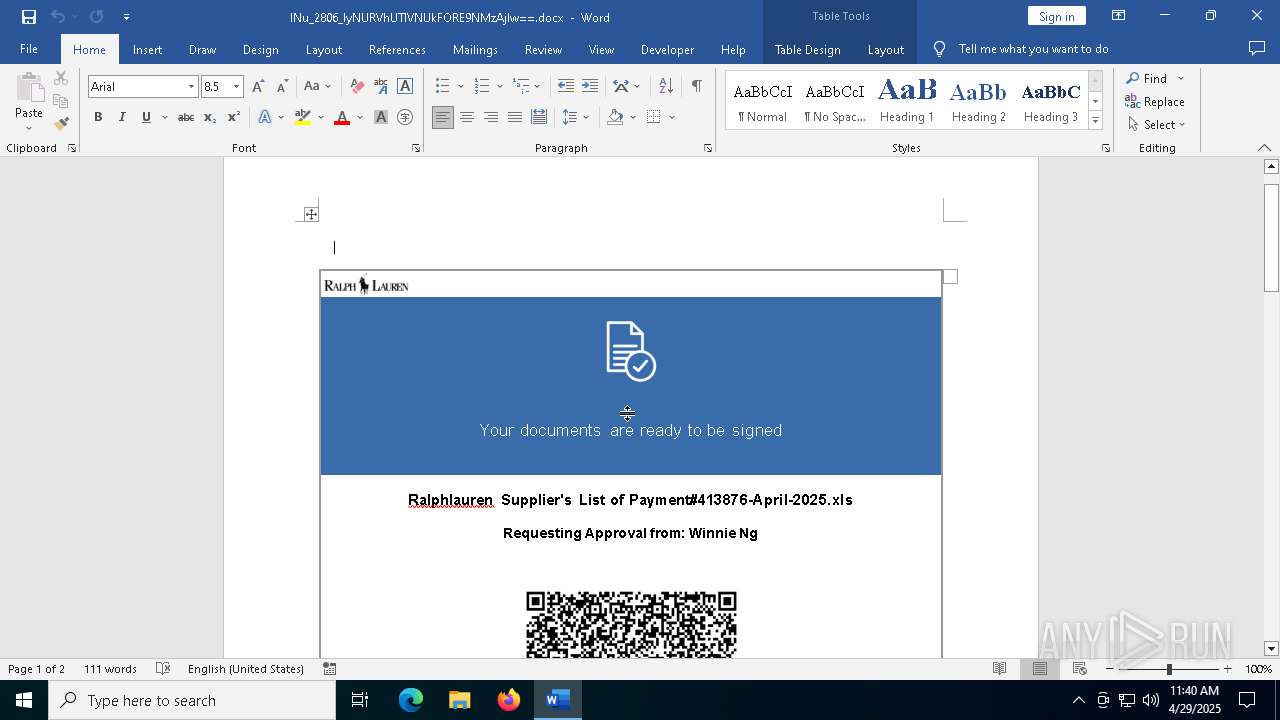Screen dimensions: 1280x720
Task: Open the Review tab
Action: tap(543, 49)
